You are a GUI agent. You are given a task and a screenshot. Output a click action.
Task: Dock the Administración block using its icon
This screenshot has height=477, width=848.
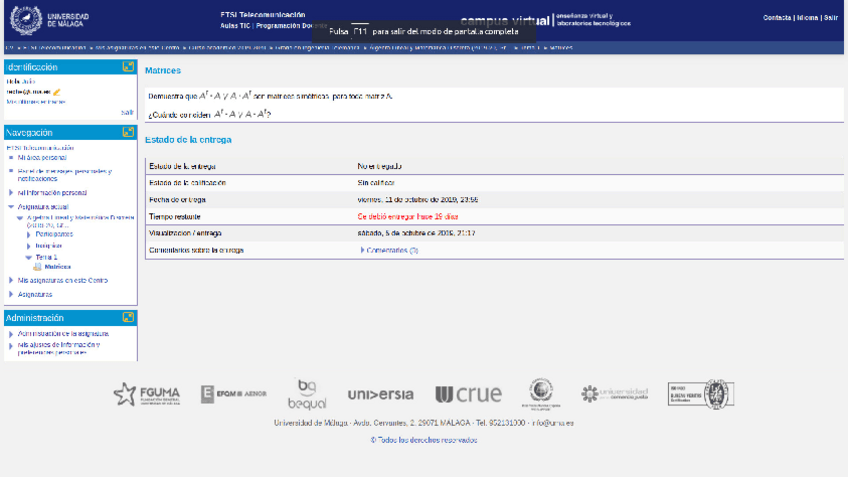(128, 317)
